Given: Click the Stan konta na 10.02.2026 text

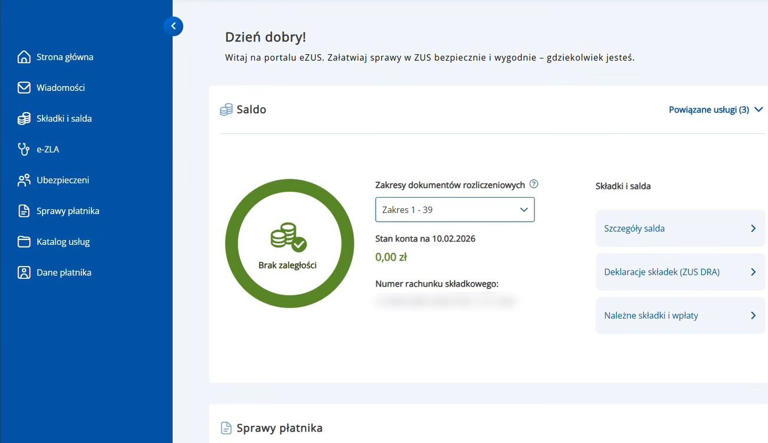Looking at the screenshot, I should (x=425, y=239).
